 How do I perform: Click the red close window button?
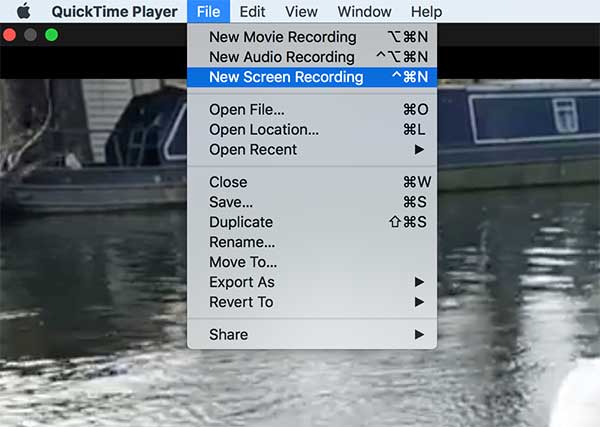coord(10,35)
